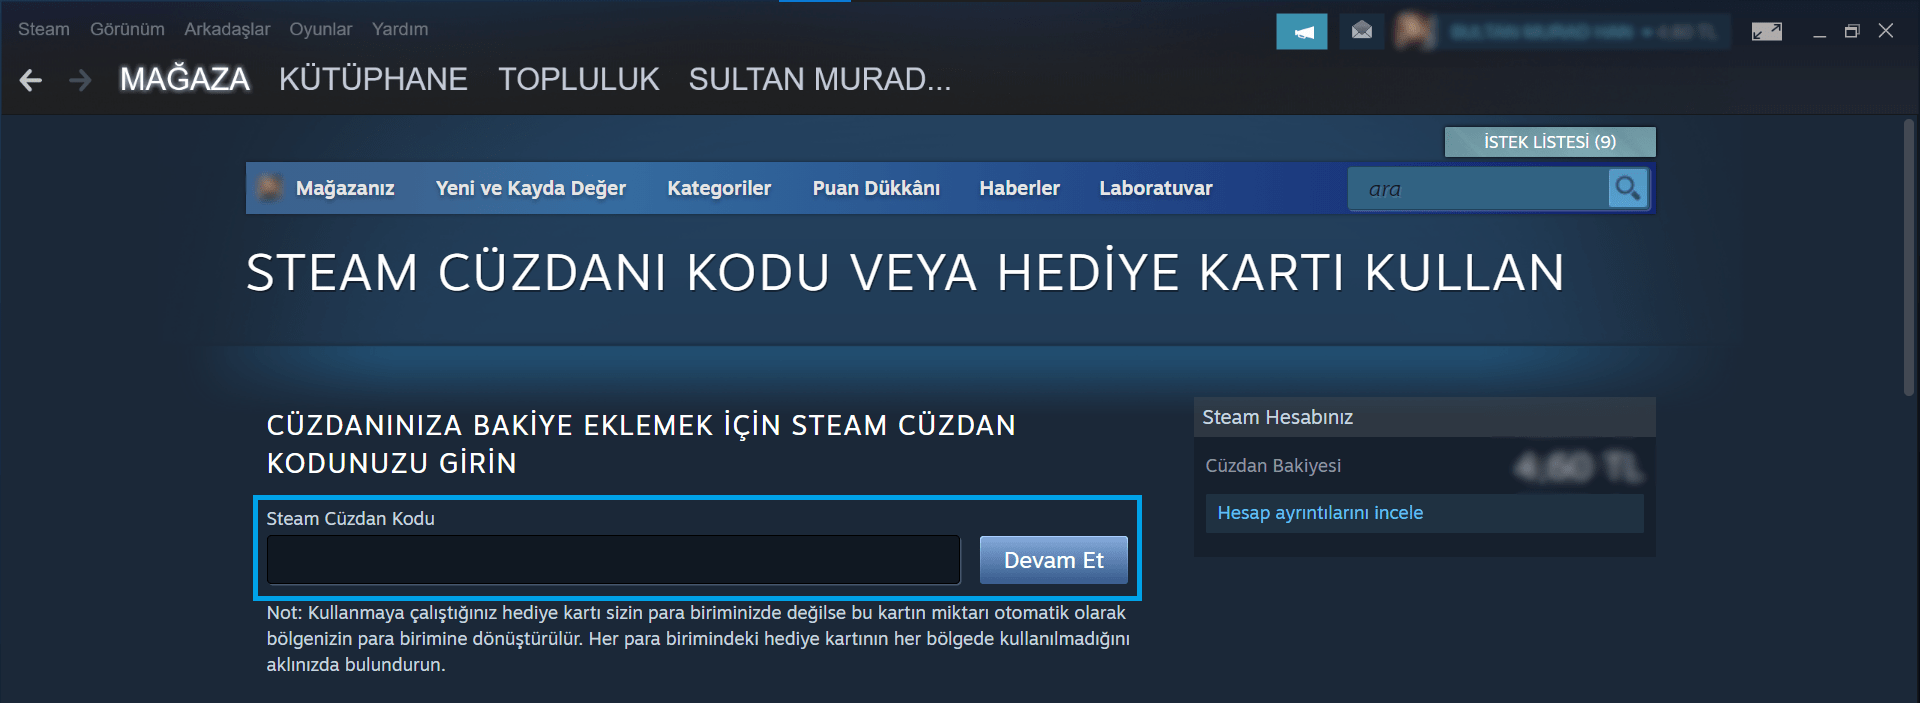Open the Steam menu

(44, 29)
